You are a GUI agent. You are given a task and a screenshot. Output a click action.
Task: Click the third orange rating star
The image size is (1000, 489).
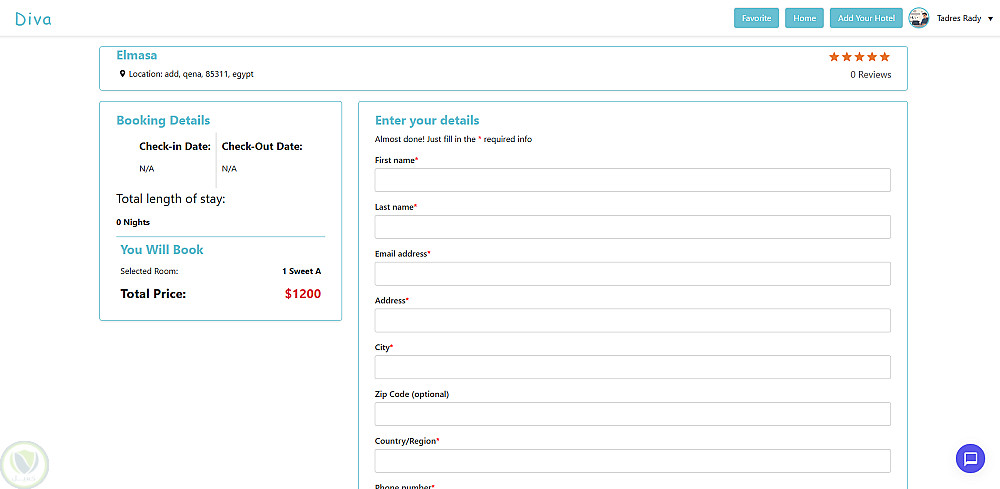[x=859, y=57]
